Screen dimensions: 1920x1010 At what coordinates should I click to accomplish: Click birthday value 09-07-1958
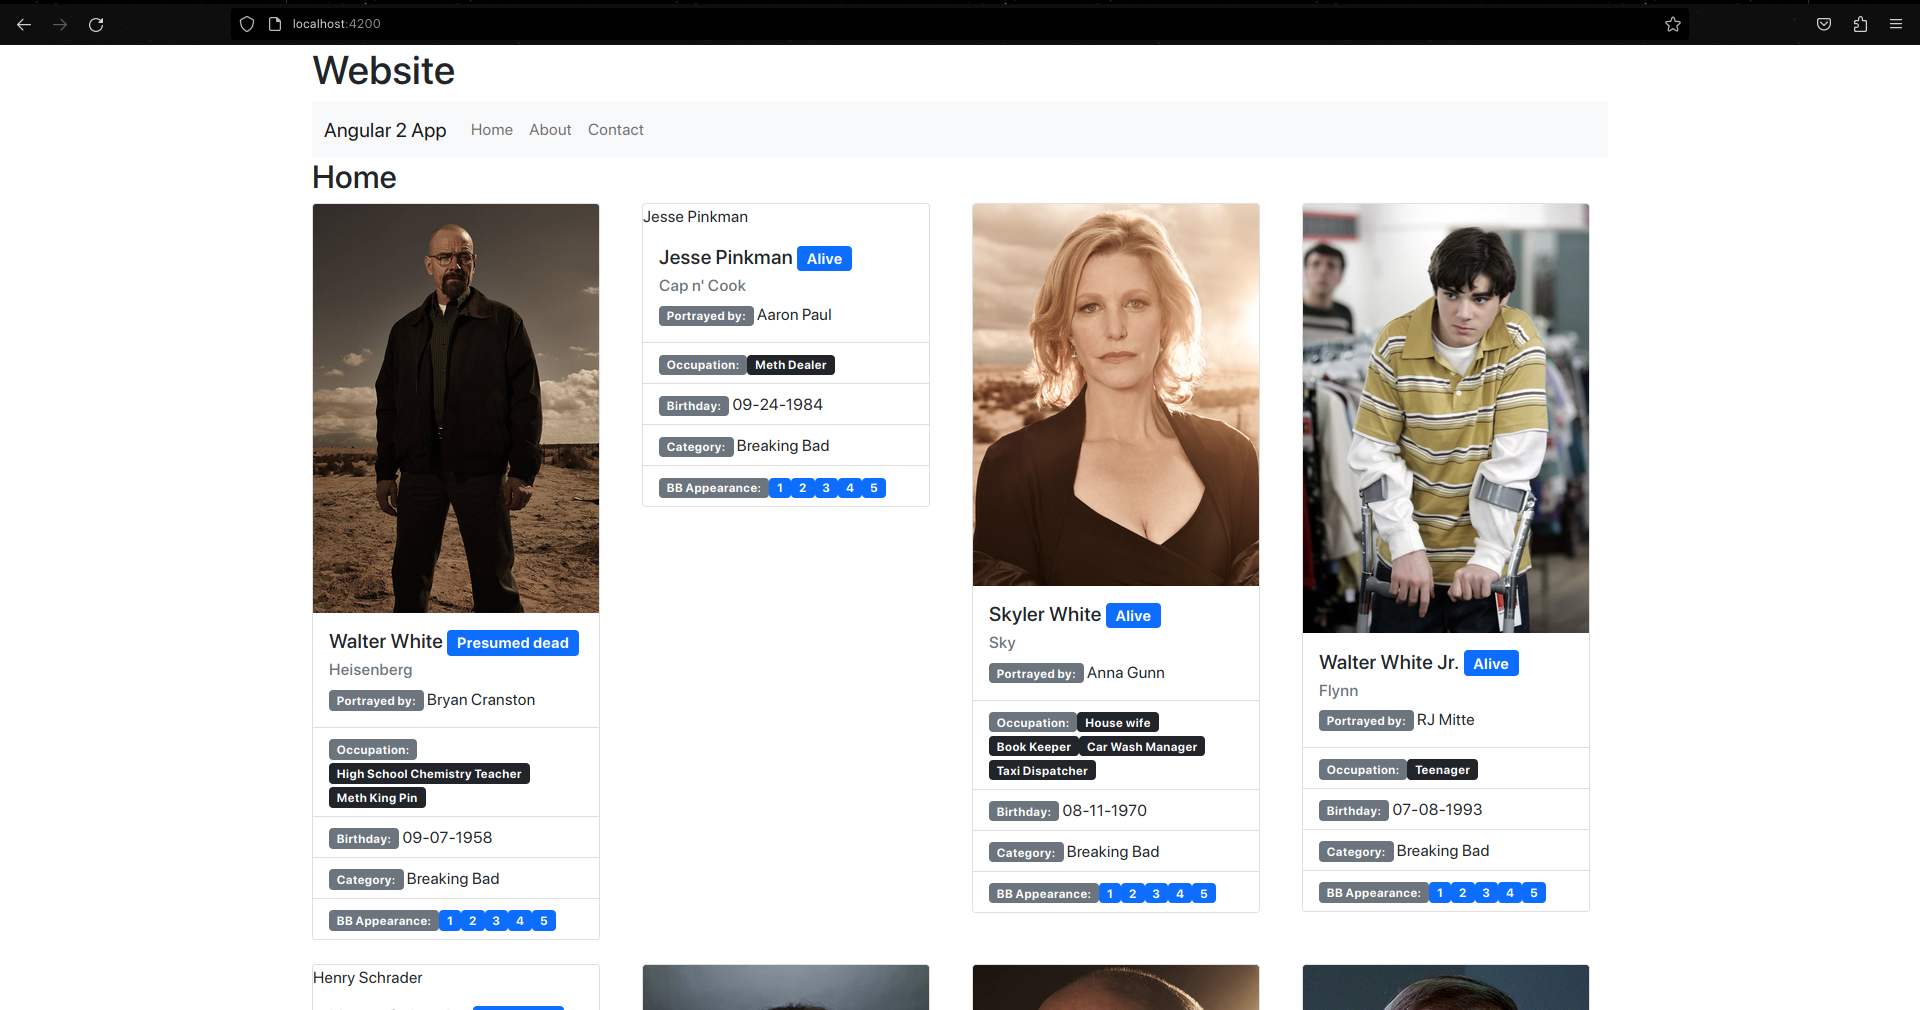pos(447,838)
